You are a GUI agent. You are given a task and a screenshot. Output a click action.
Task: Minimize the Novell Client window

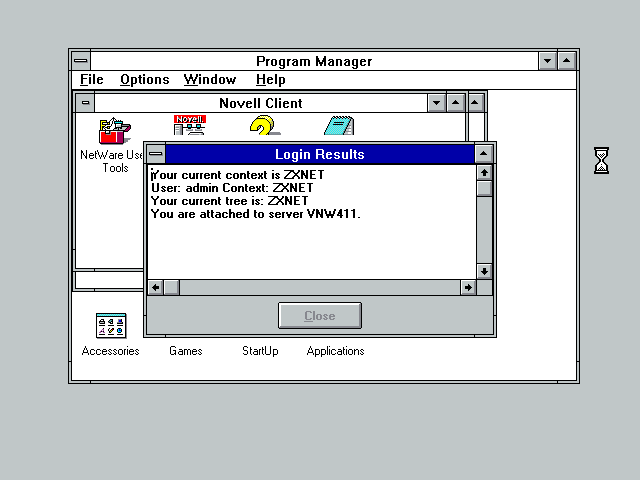coord(436,103)
